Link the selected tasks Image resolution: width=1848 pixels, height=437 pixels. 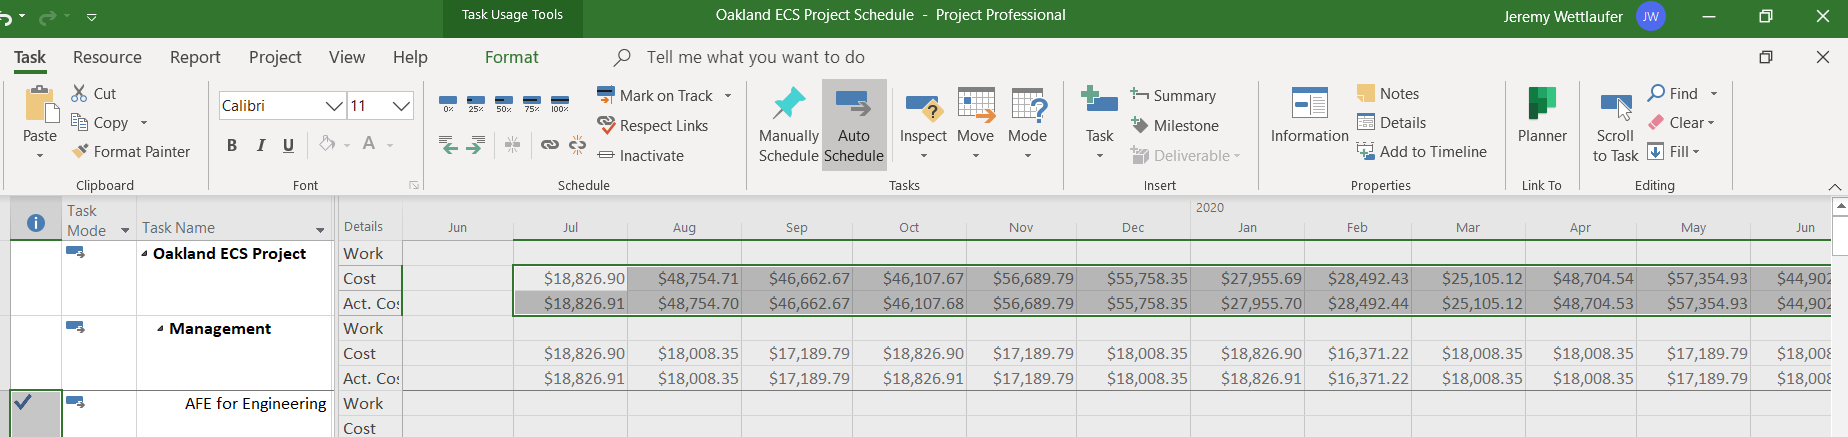(549, 145)
